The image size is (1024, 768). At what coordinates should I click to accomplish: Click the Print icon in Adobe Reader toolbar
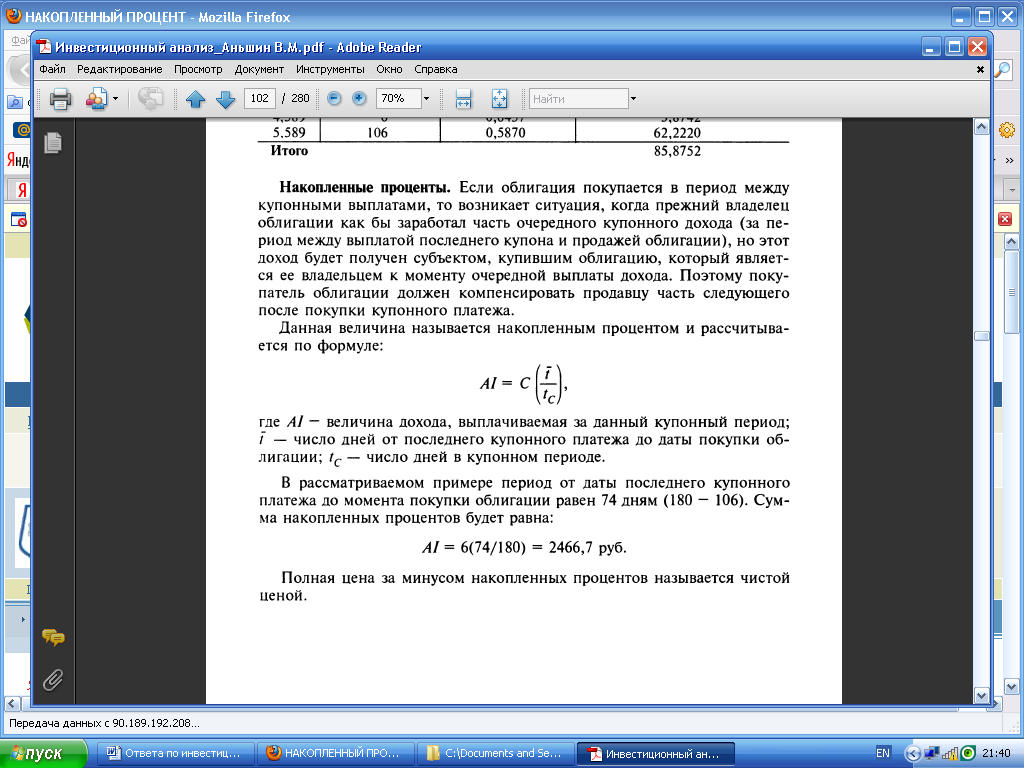coord(60,99)
